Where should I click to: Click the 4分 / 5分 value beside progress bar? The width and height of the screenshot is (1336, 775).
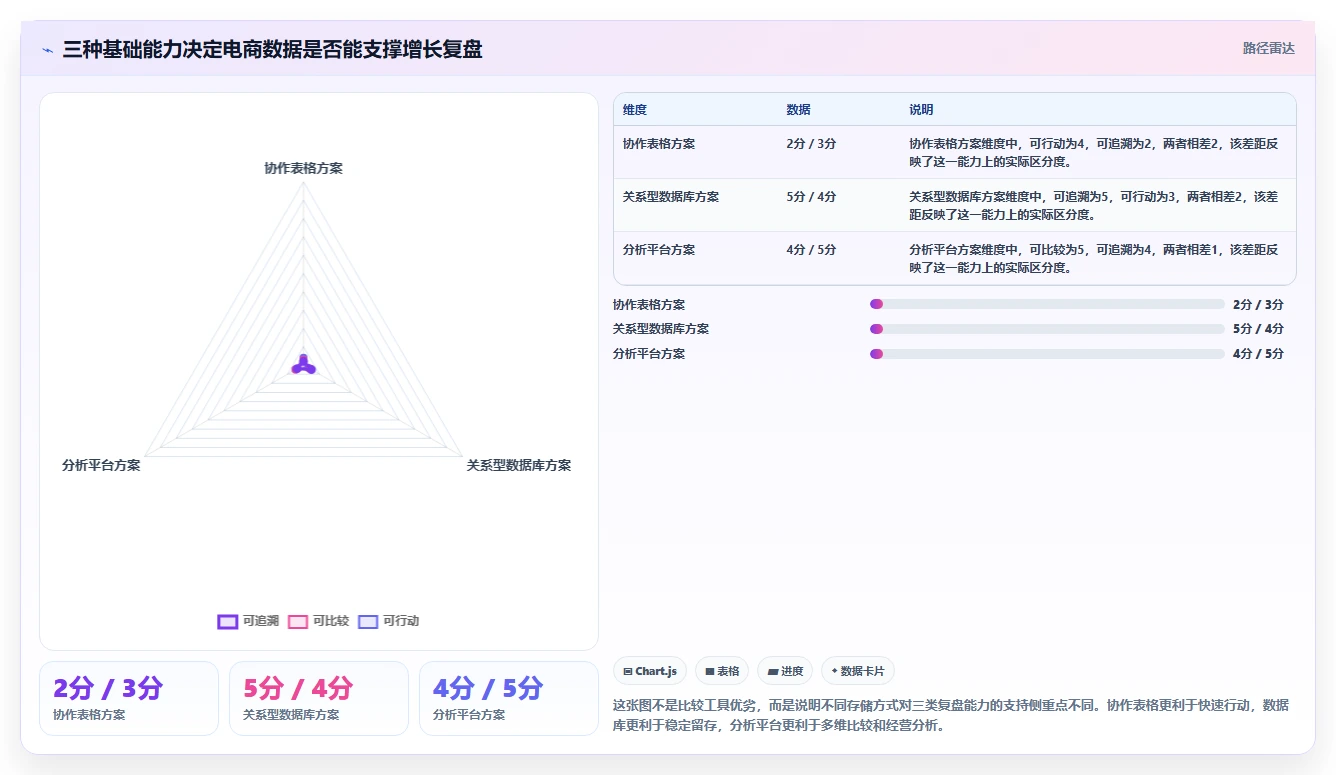[1258, 354]
